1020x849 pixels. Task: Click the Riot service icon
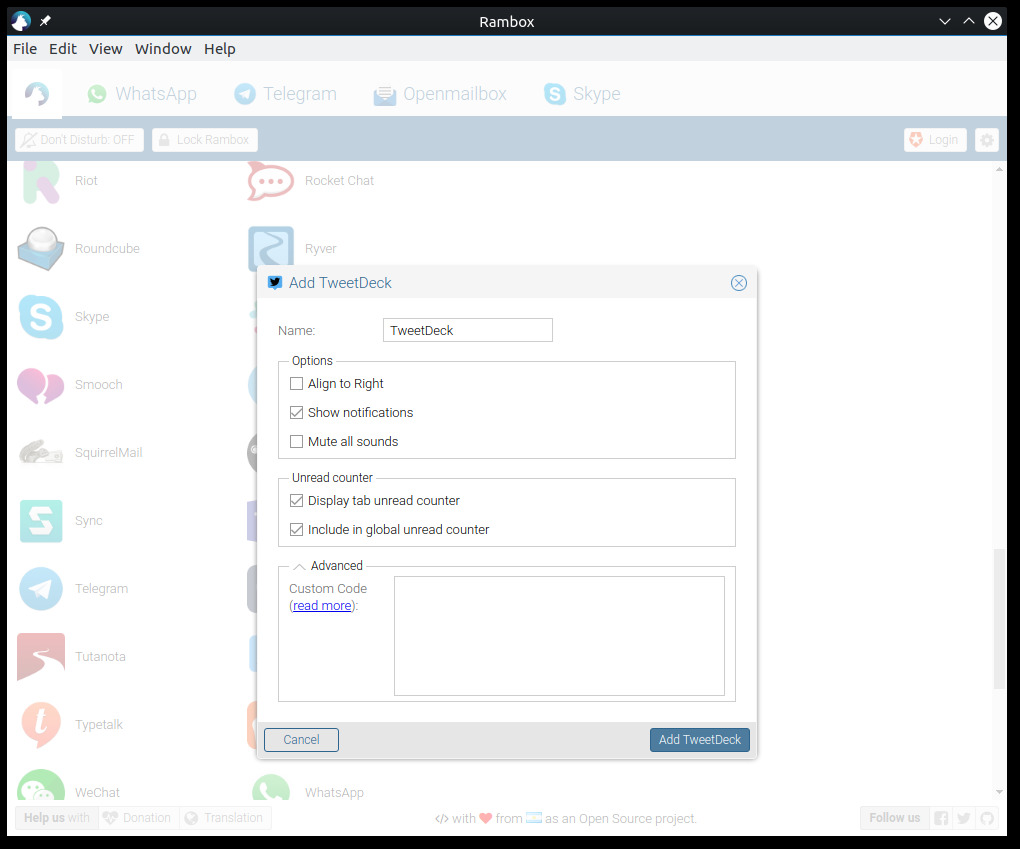click(x=40, y=182)
